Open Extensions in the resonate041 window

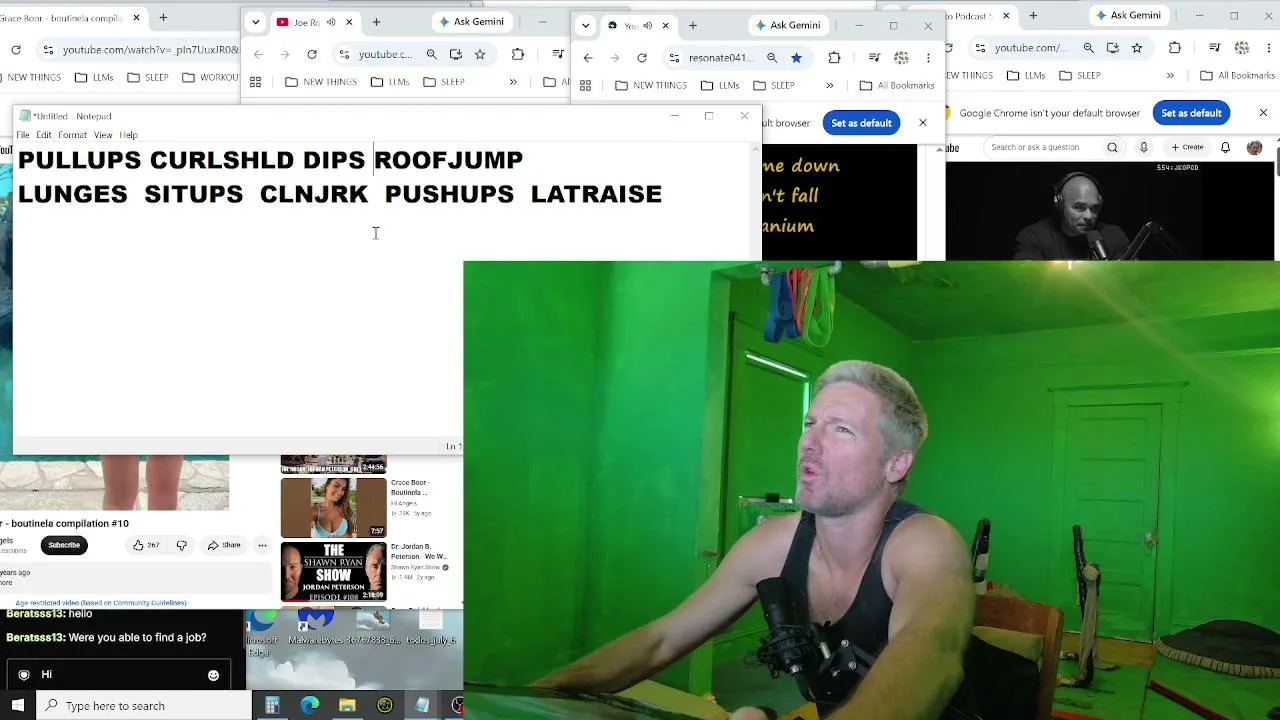click(834, 58)
